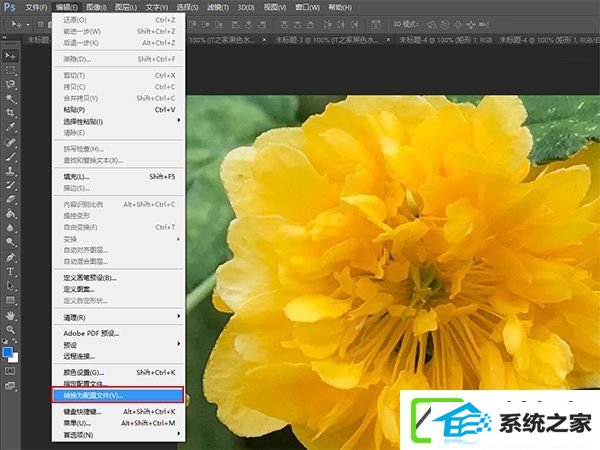Select the Eraser tool
Image resolution: width=600 pixels, height=450 pixels.
[10, 199]
